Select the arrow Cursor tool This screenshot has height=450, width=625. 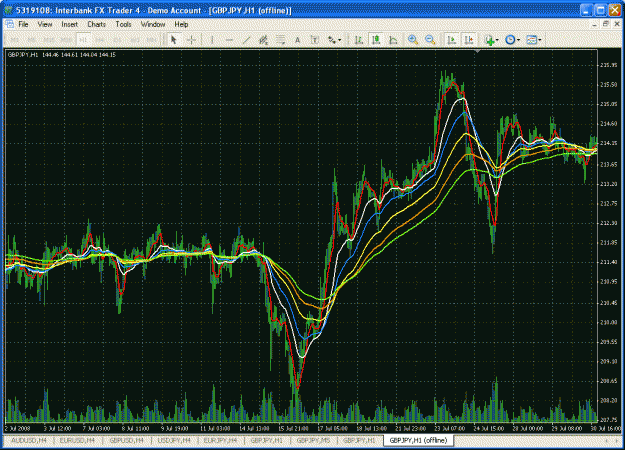tap(173, 40)
